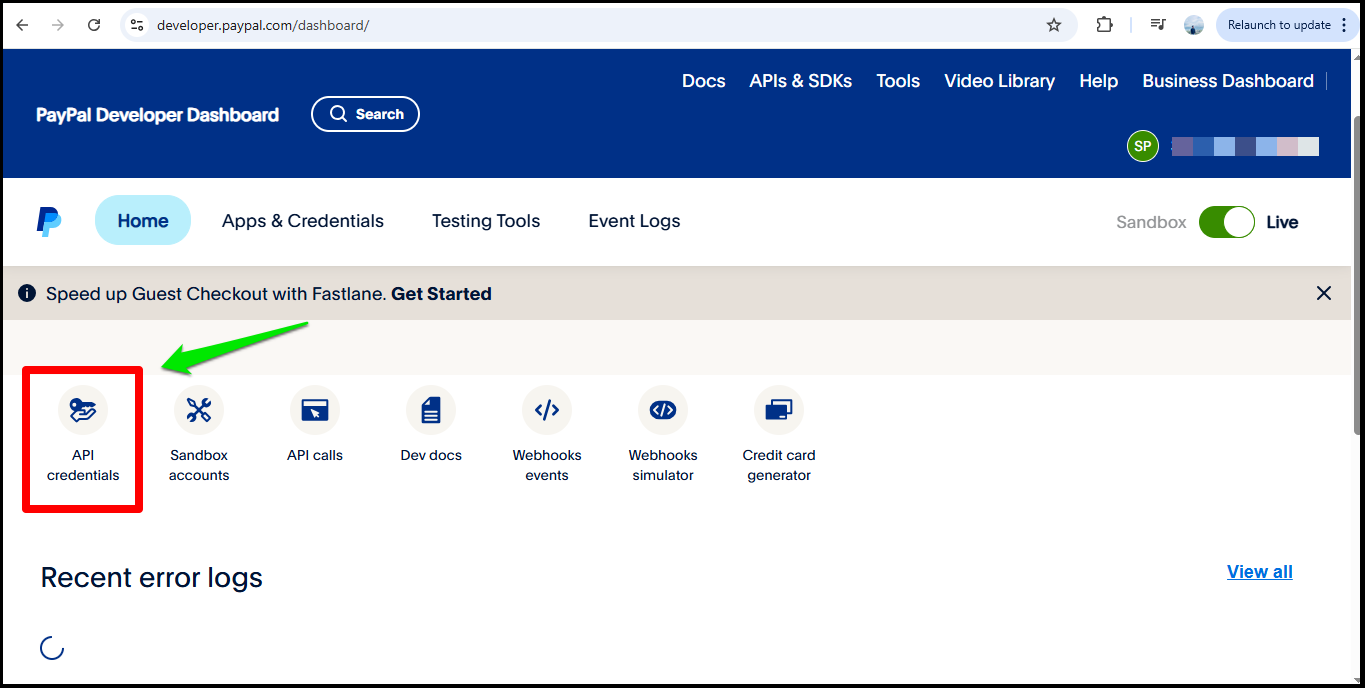Click the info icon in Fastlane banner
Screen dimensions: 1365x688
27,293
